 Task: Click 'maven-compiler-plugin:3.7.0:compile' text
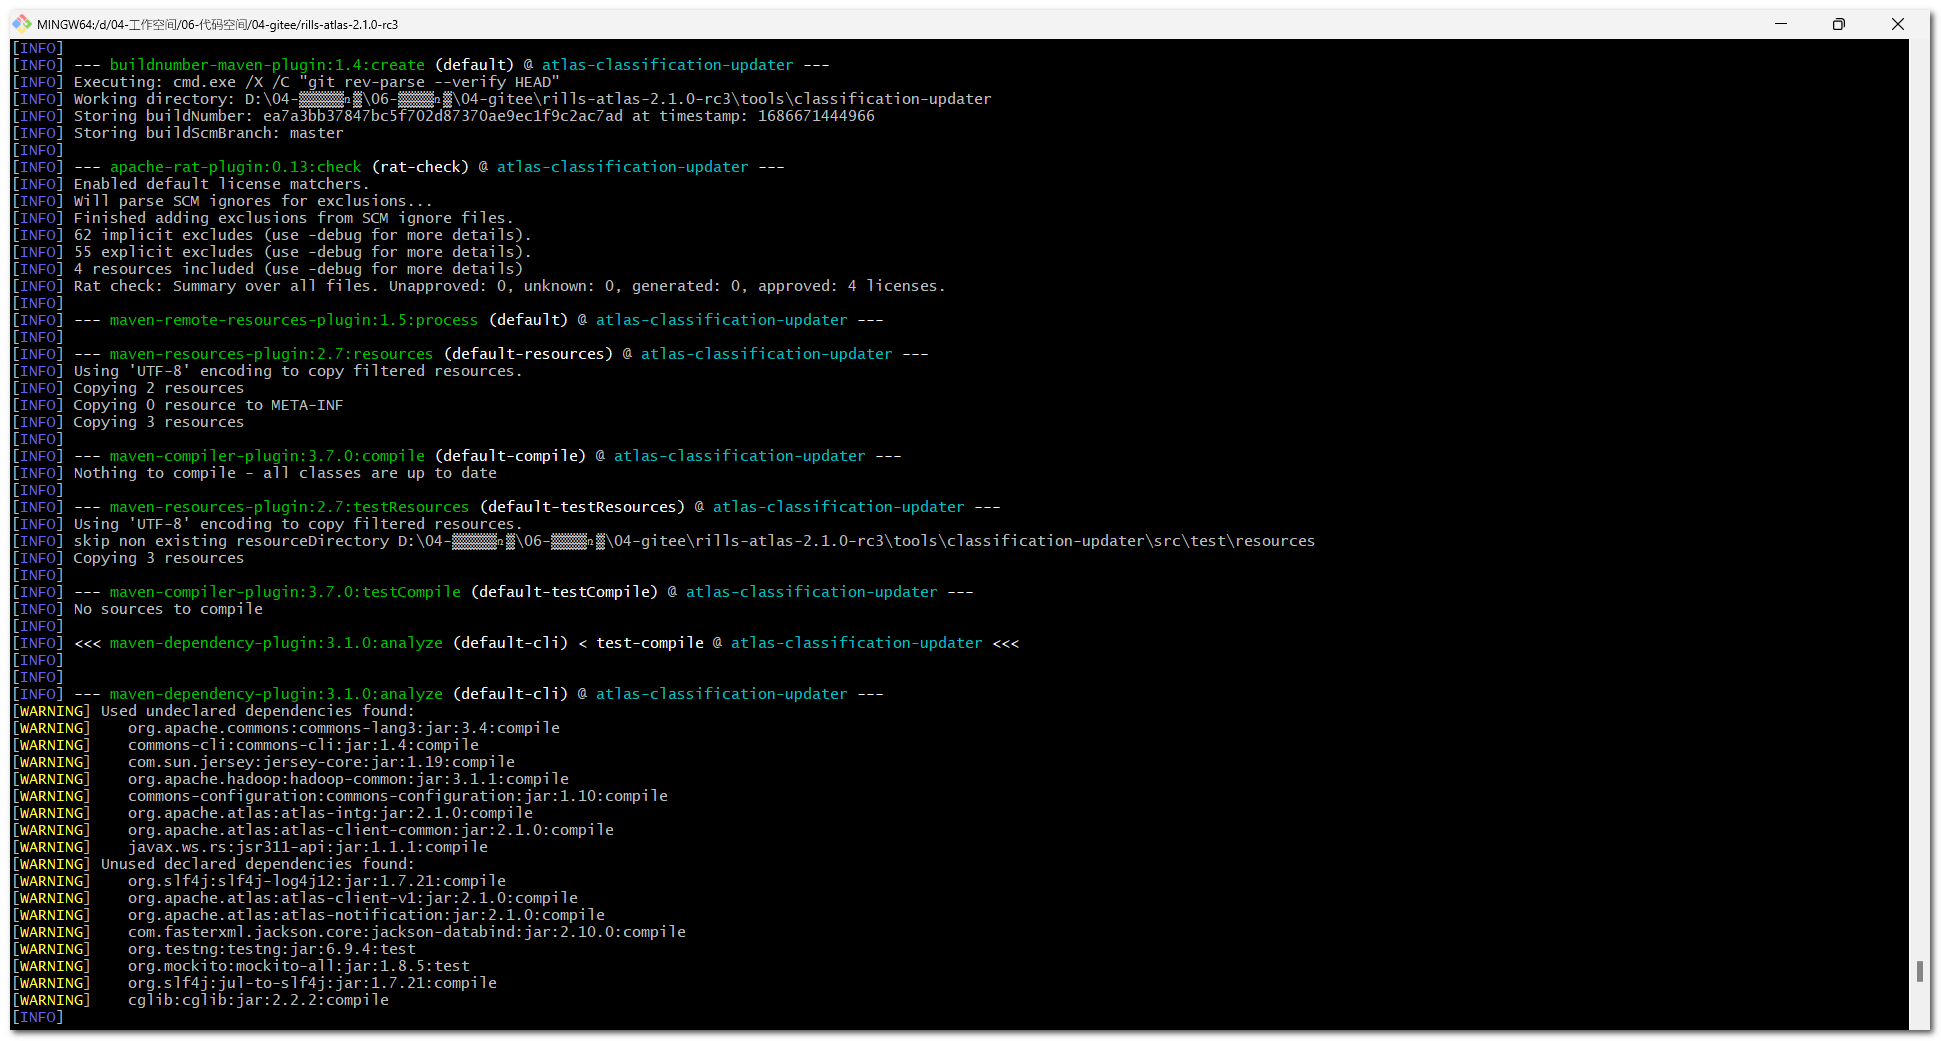click(267, 456)
